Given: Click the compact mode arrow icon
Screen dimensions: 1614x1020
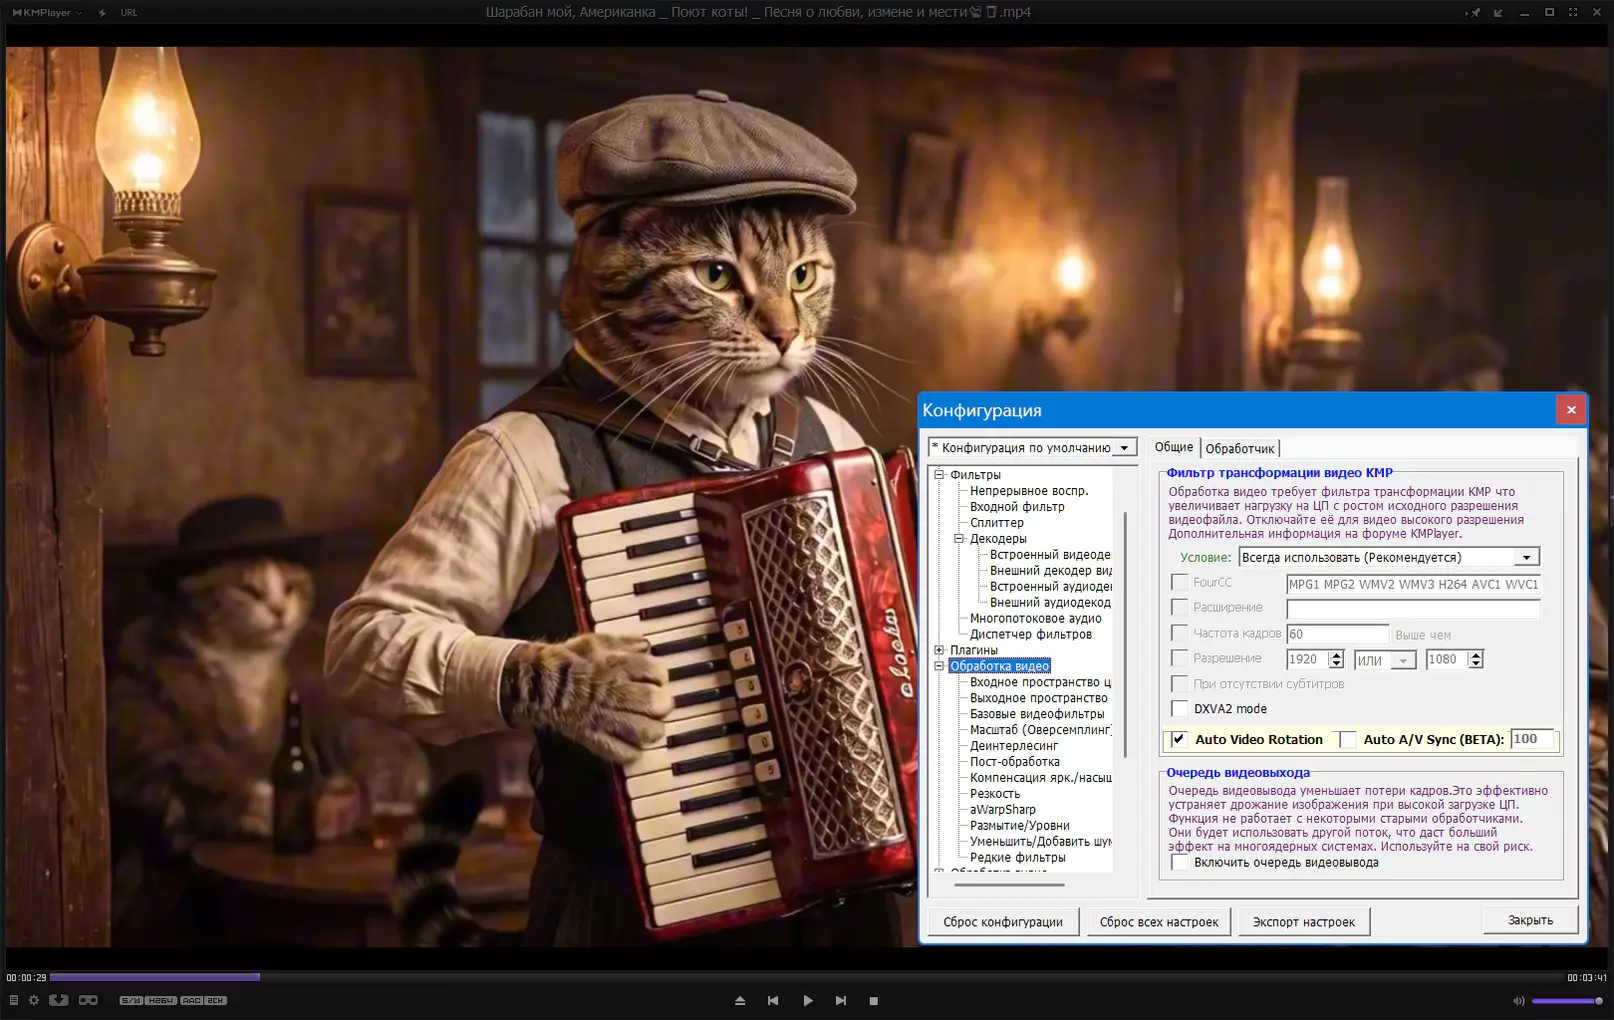Looking at the screenshot, I should (1498, 13).
